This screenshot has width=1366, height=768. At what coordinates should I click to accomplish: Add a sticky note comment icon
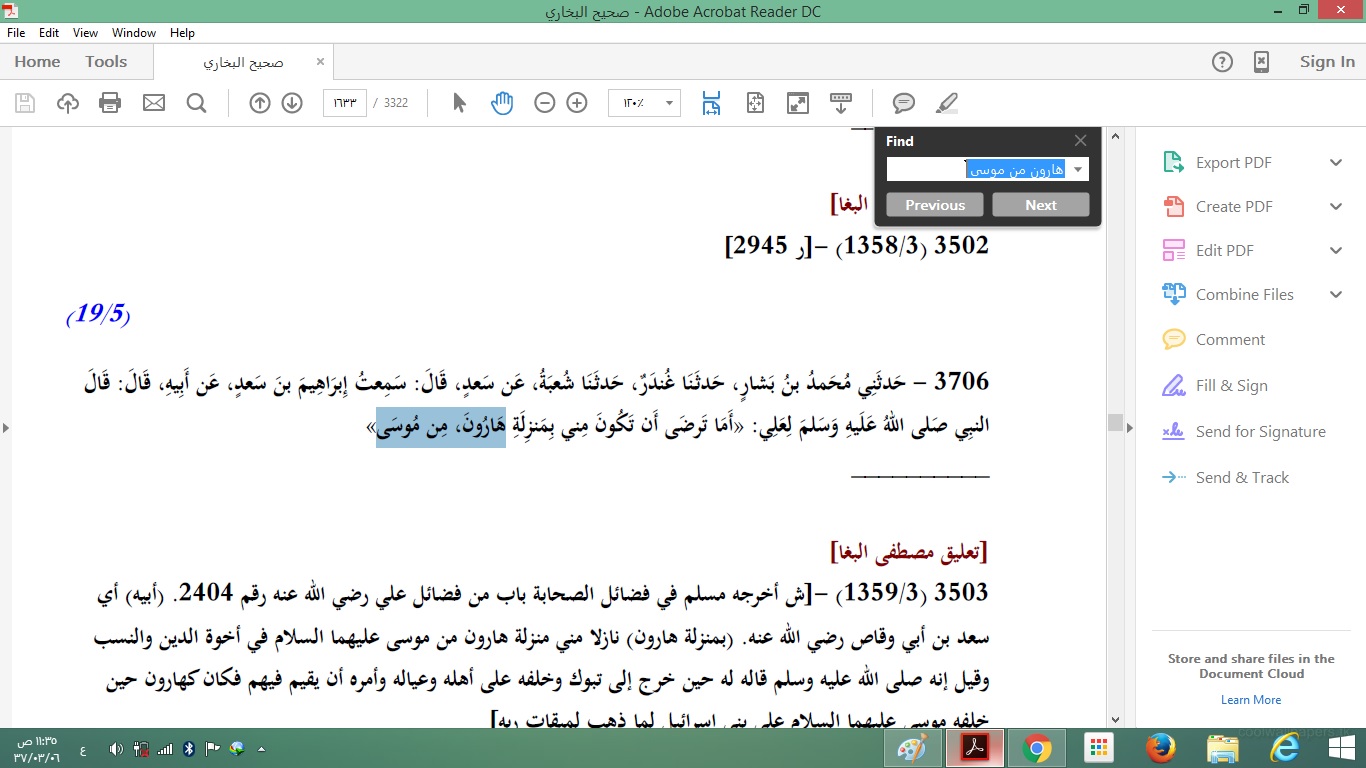[904, 103]
